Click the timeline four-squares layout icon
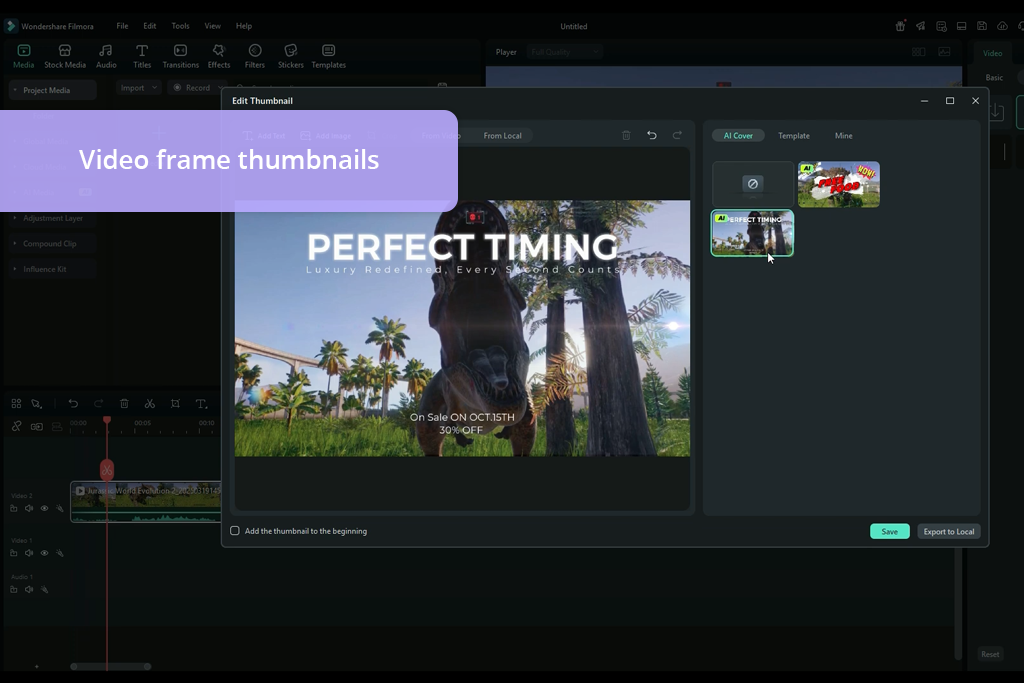 pyautogui.click(x=16, y=404)
